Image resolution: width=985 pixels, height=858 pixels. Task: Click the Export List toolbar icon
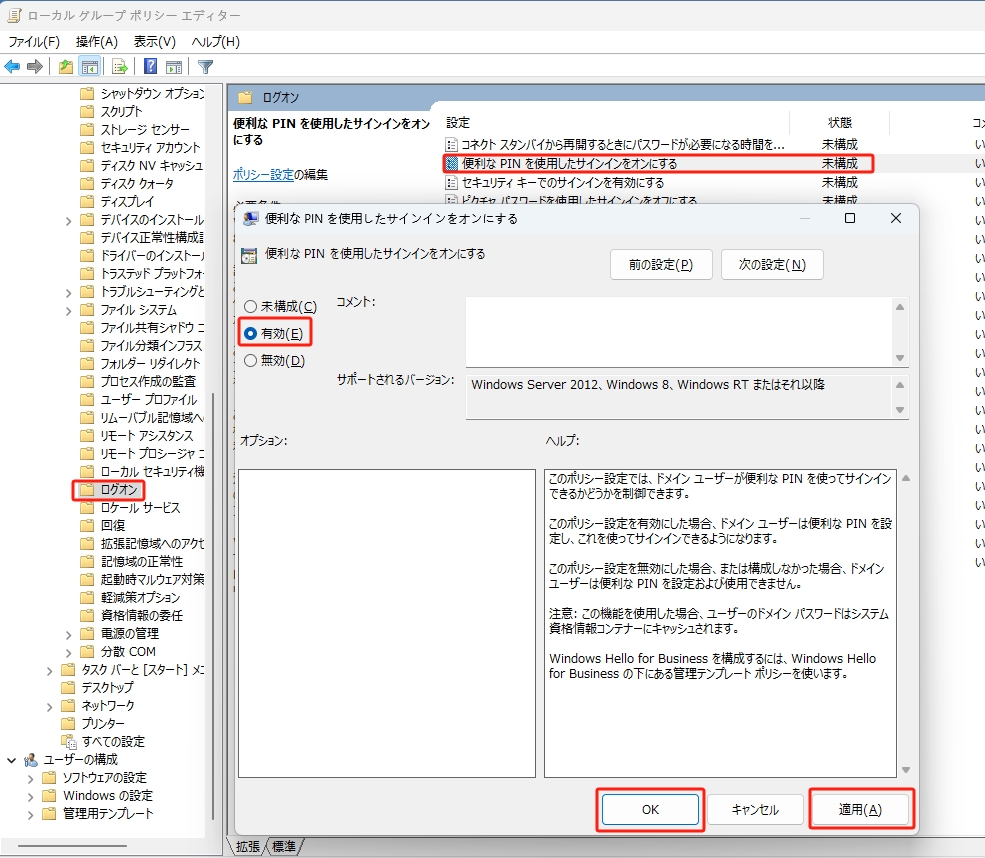pos(120,67)
